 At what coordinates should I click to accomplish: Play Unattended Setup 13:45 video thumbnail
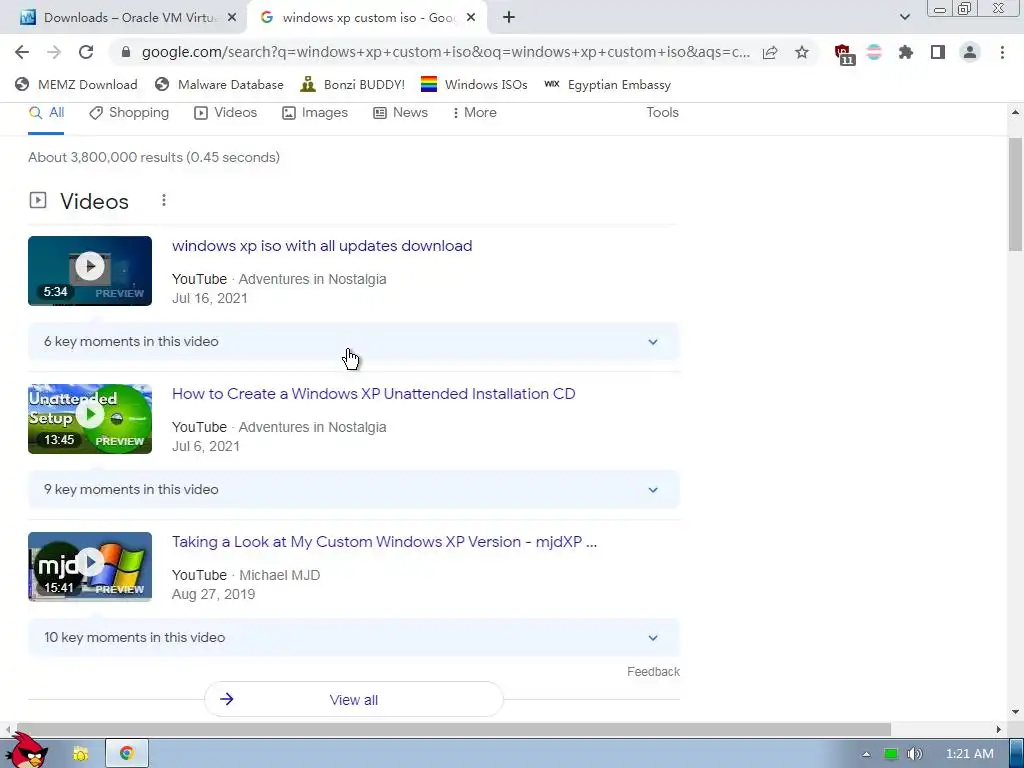90,419
